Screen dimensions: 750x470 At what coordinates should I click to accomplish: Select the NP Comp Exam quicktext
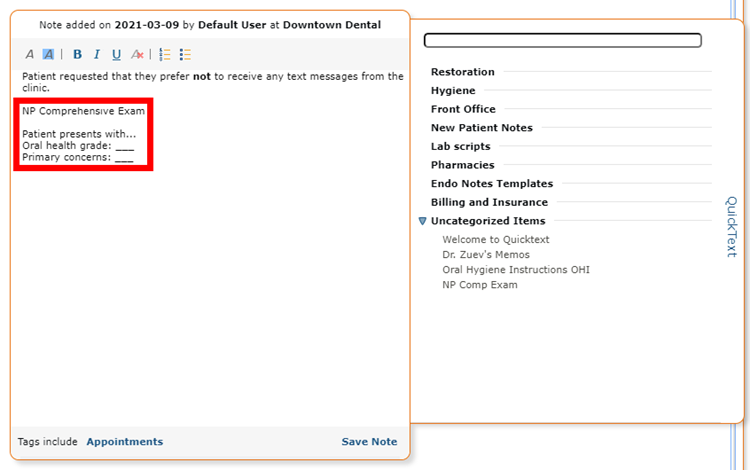coord(480,285)
